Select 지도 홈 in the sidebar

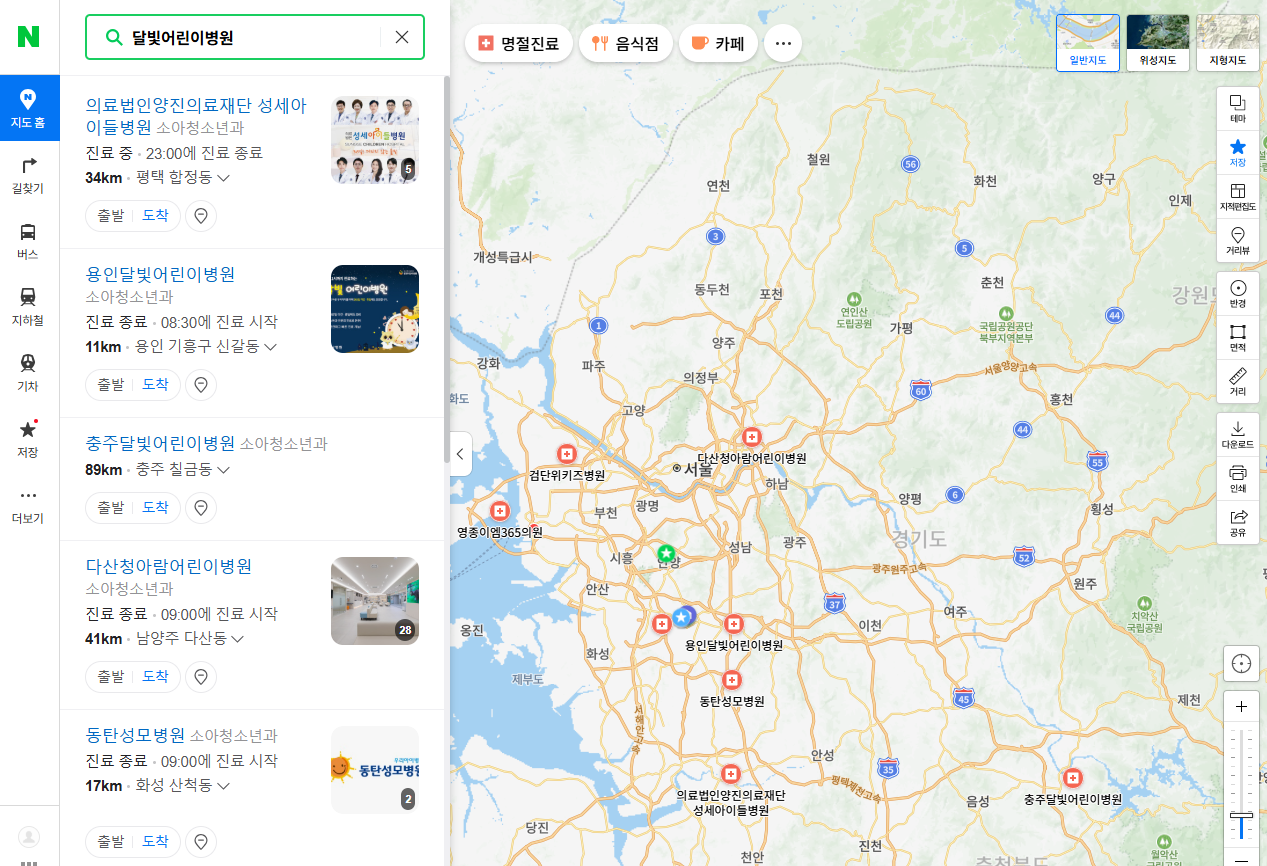tap(28, 107)
